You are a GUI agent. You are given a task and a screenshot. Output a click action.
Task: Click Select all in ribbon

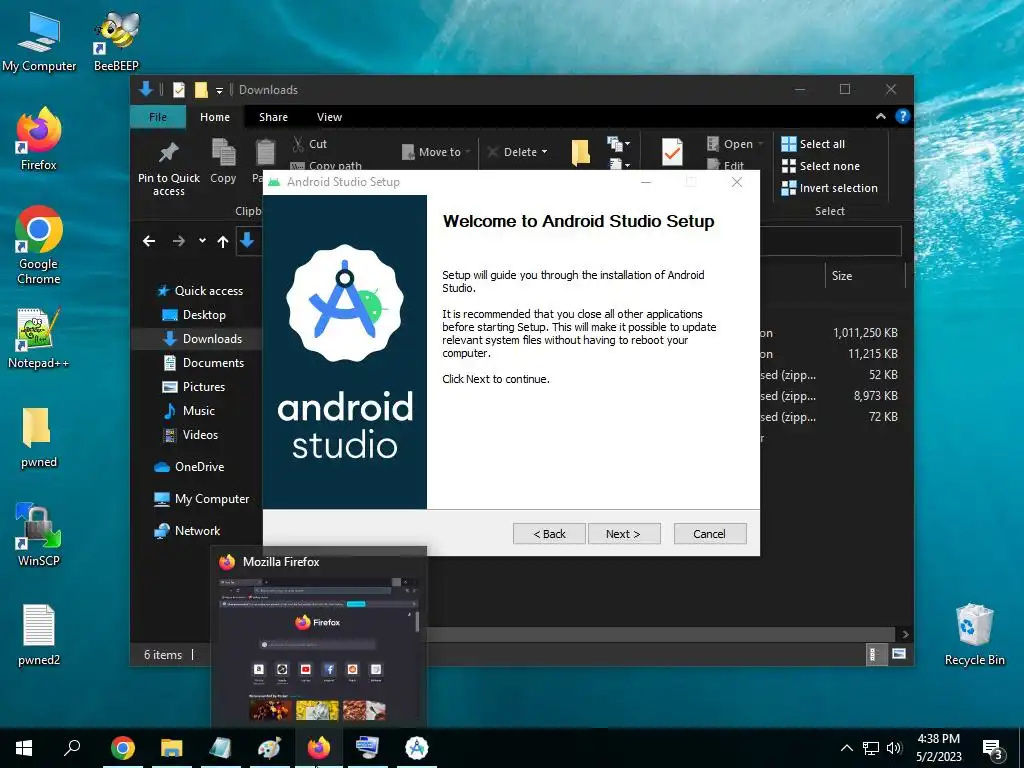[x=813, y=144]
